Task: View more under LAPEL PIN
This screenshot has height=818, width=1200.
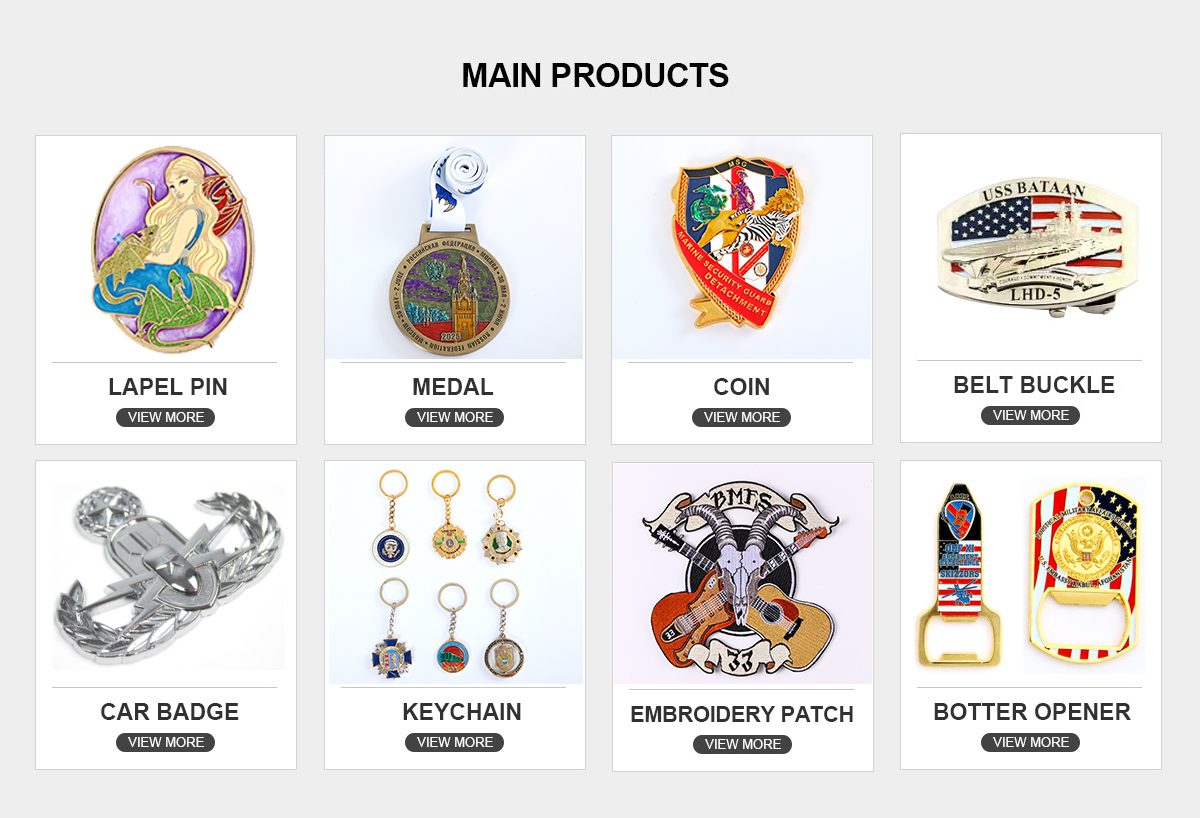Action: click(x=166, y=417)
